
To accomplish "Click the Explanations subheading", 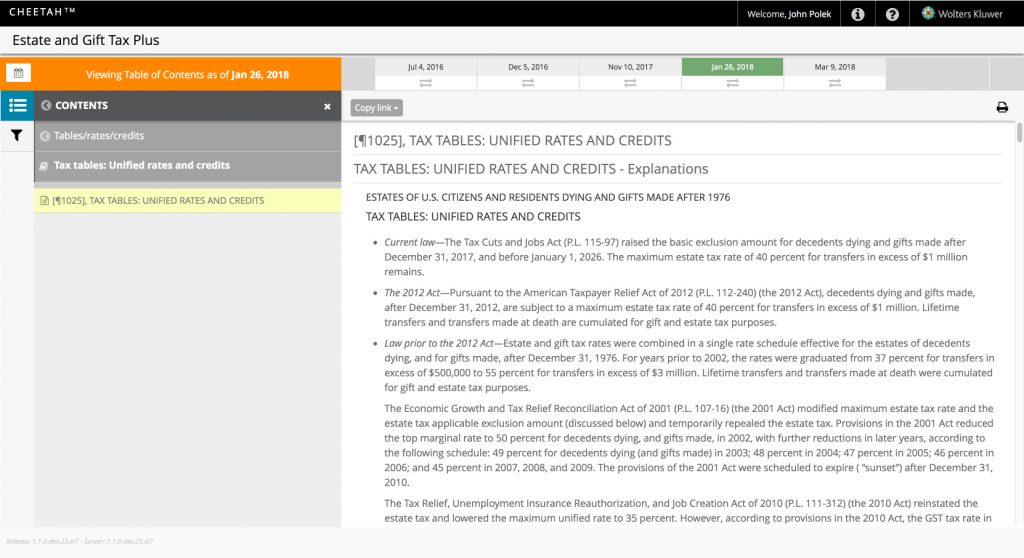I will tap(531, 169).
